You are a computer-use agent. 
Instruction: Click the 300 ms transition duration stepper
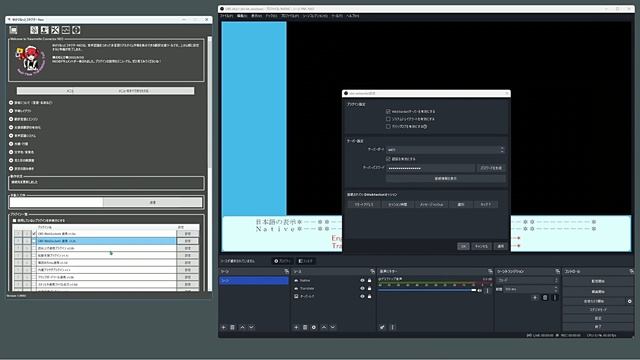pos(556,289)
